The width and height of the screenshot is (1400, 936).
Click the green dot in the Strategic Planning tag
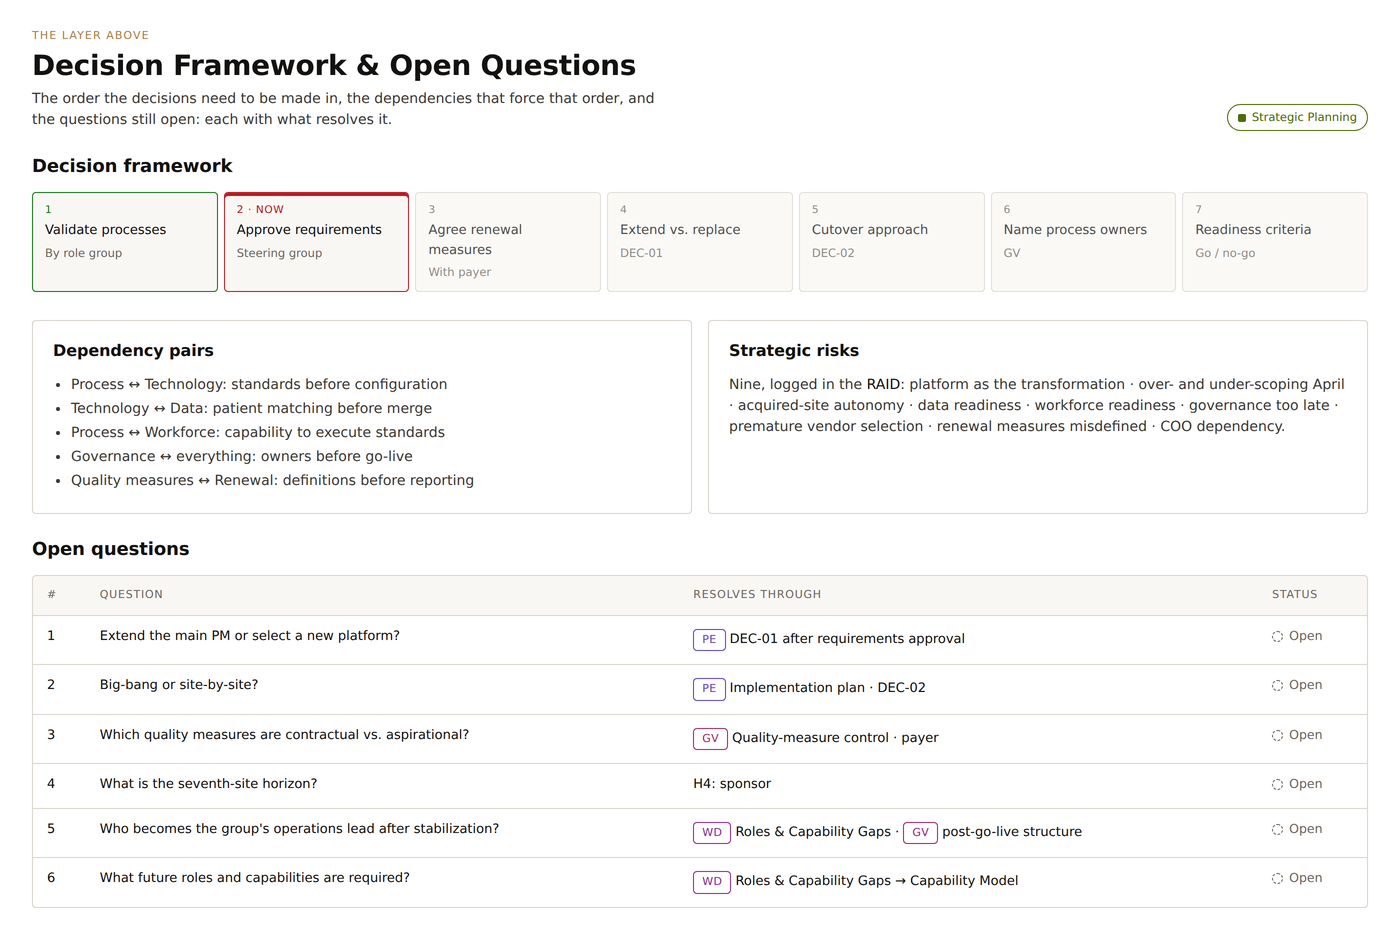coord(1242,118)
